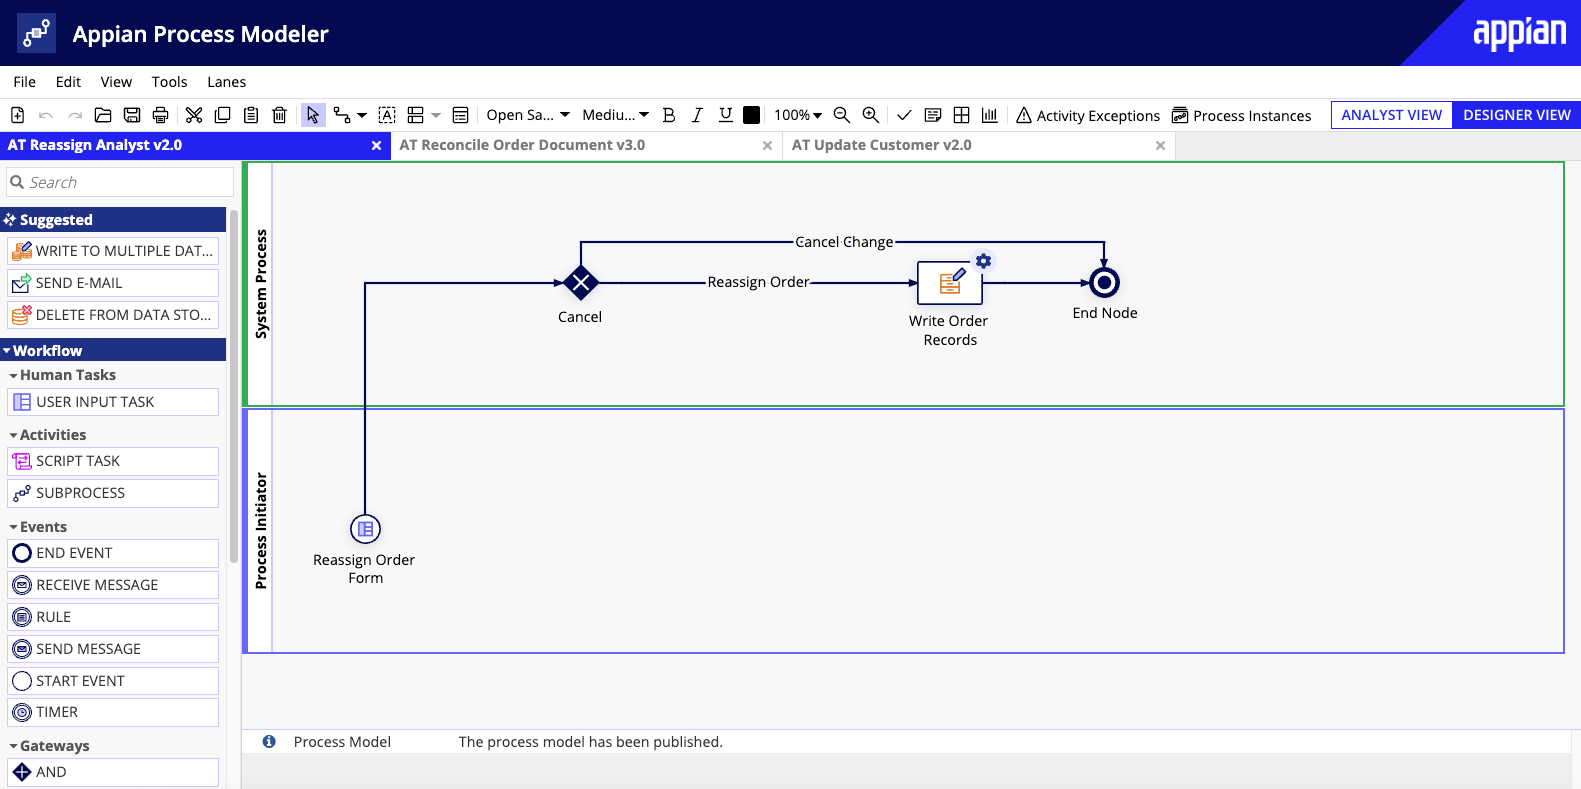The height and width of the screenshot is (789, 1581).
Task: Select the Script Task node
Action: 113,461
